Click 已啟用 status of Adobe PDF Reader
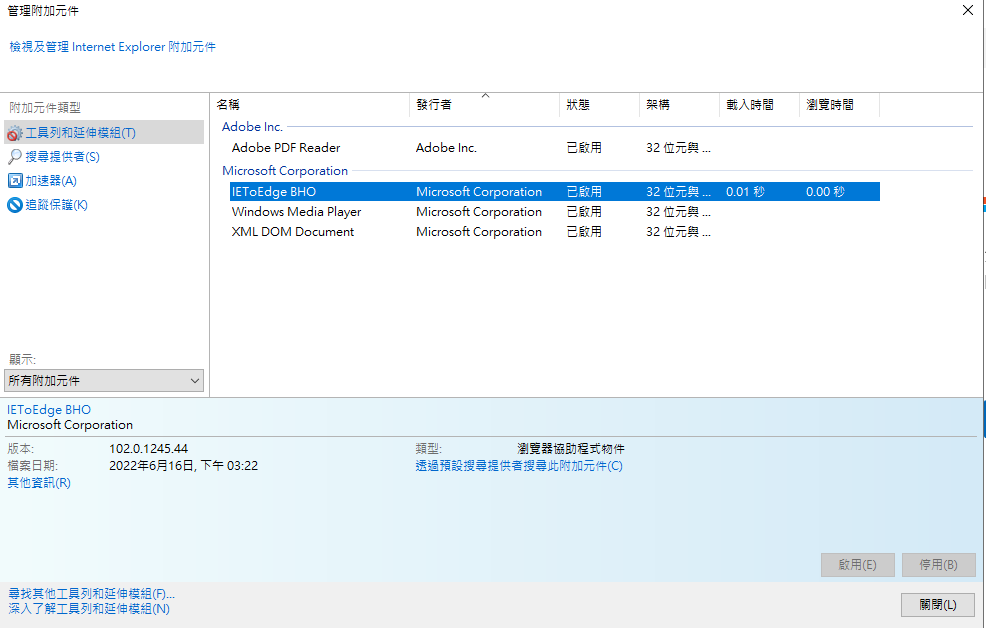 (x=584, y=148)
